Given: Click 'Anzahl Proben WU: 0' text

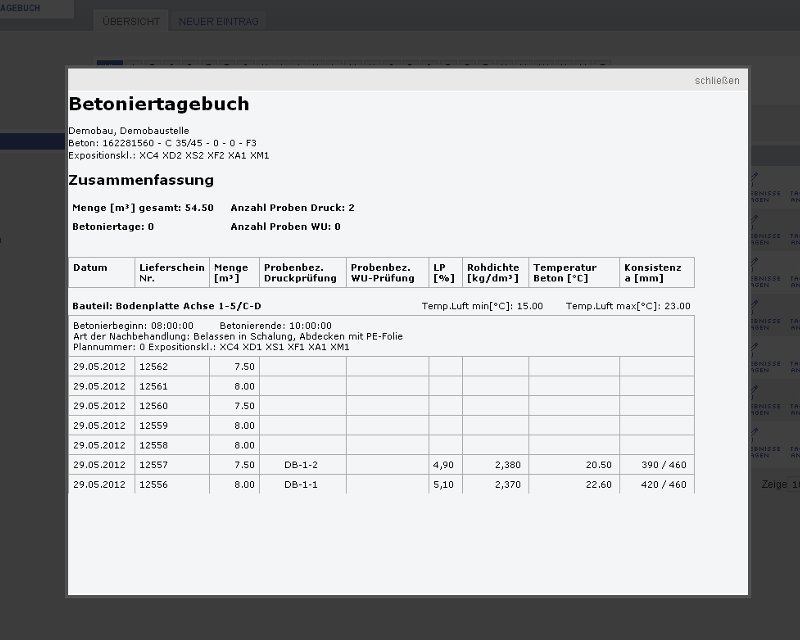Looking at the screenshot, I should point(285,227).
